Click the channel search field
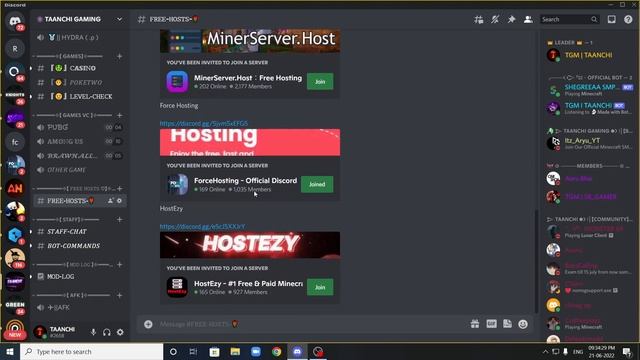640x360 pixels. [569, 19]
